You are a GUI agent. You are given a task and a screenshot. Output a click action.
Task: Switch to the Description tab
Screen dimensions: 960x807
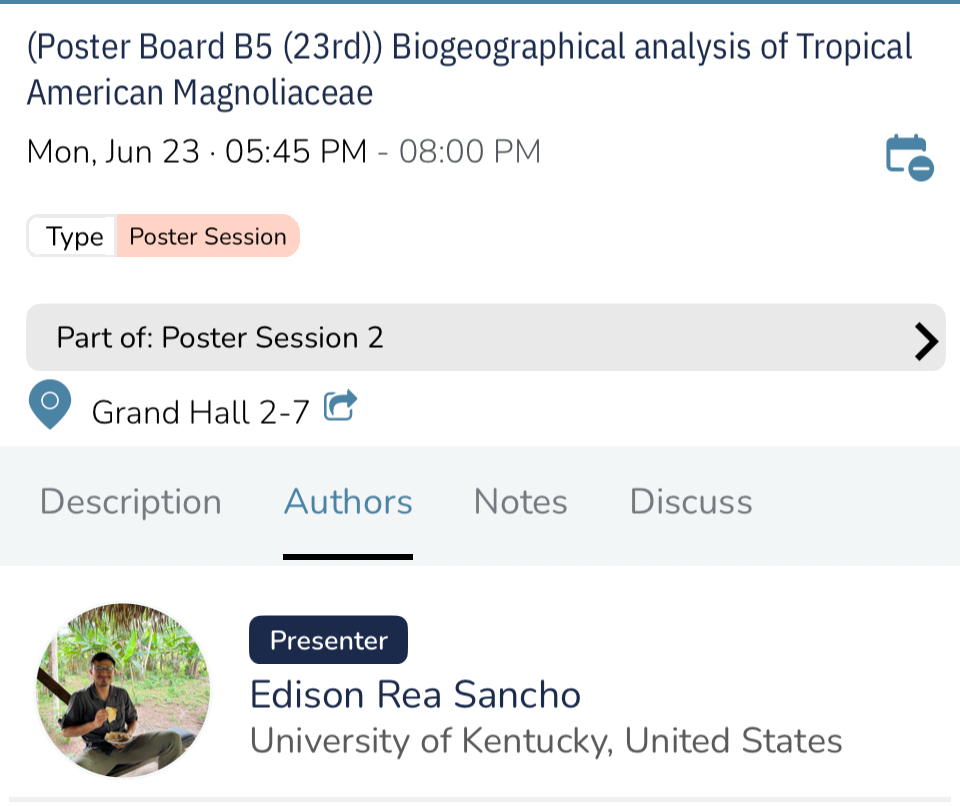(x=130, y=502)
